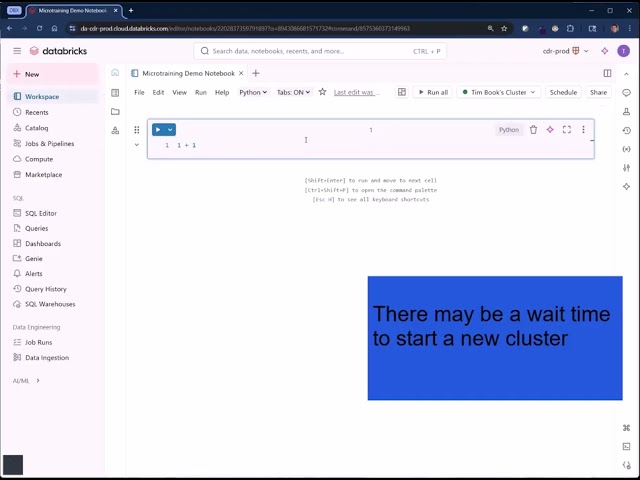
Task: Open the Microtraining Demo Notebook tab
Action: point(188,73)
